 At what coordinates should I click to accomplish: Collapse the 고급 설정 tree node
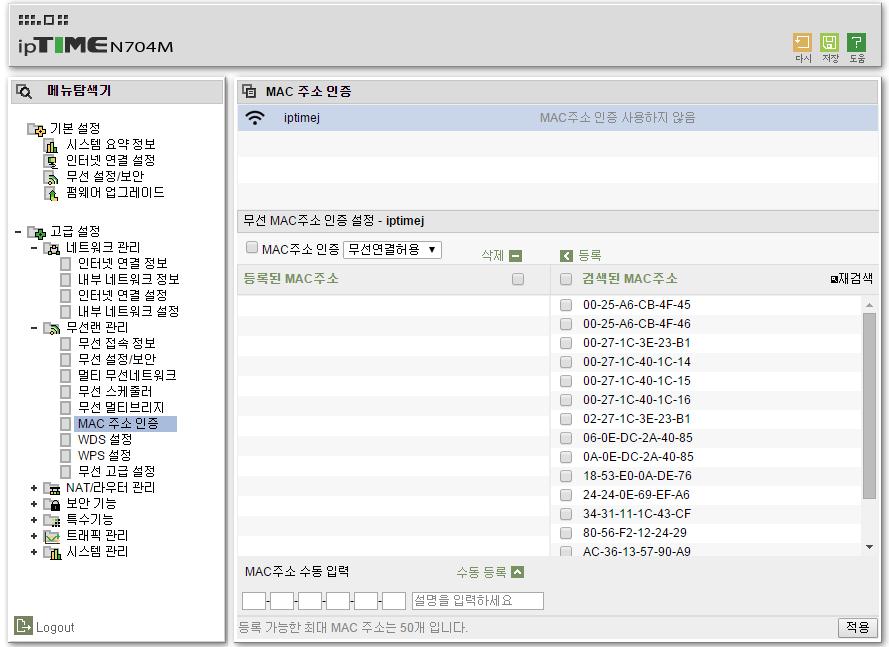(18, 232)
